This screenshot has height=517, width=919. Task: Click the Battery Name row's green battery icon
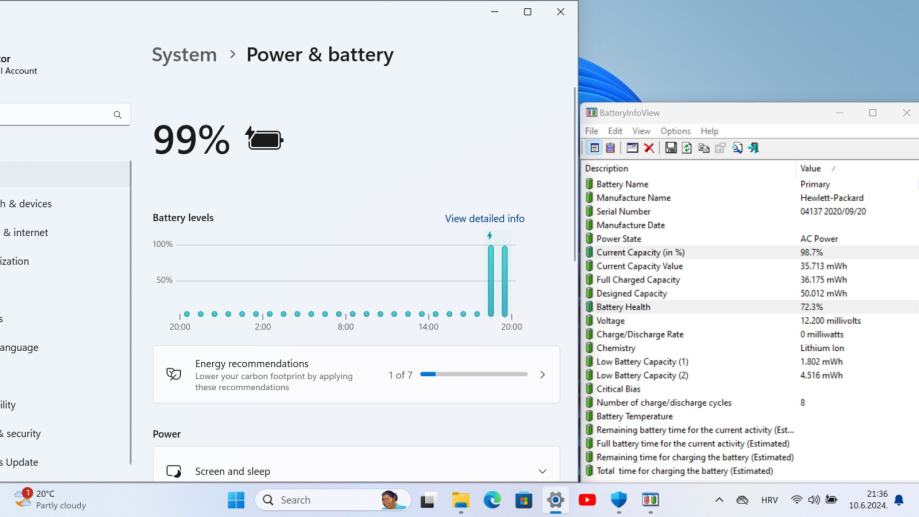click(x=589, y=184)
